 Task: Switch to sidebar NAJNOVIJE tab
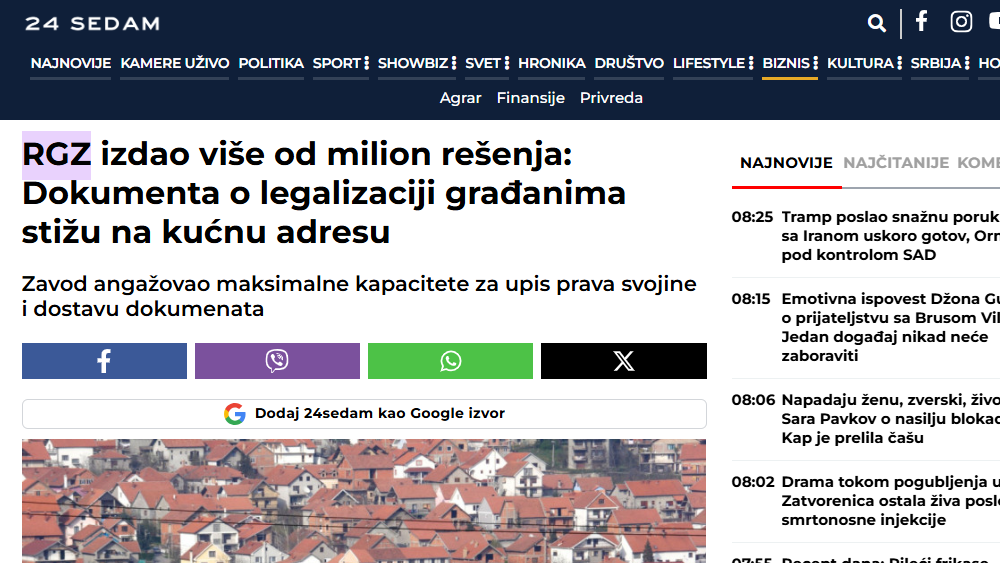point(786,163)
